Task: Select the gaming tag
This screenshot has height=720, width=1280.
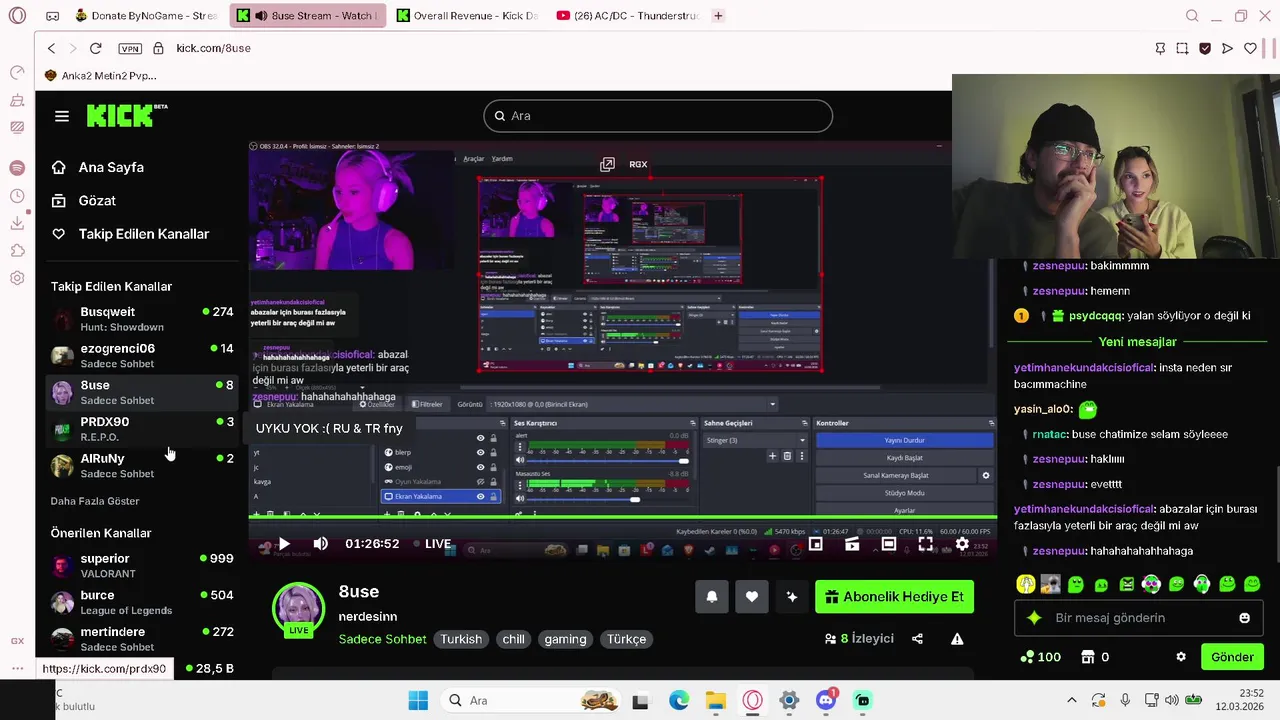Action: 565,639
